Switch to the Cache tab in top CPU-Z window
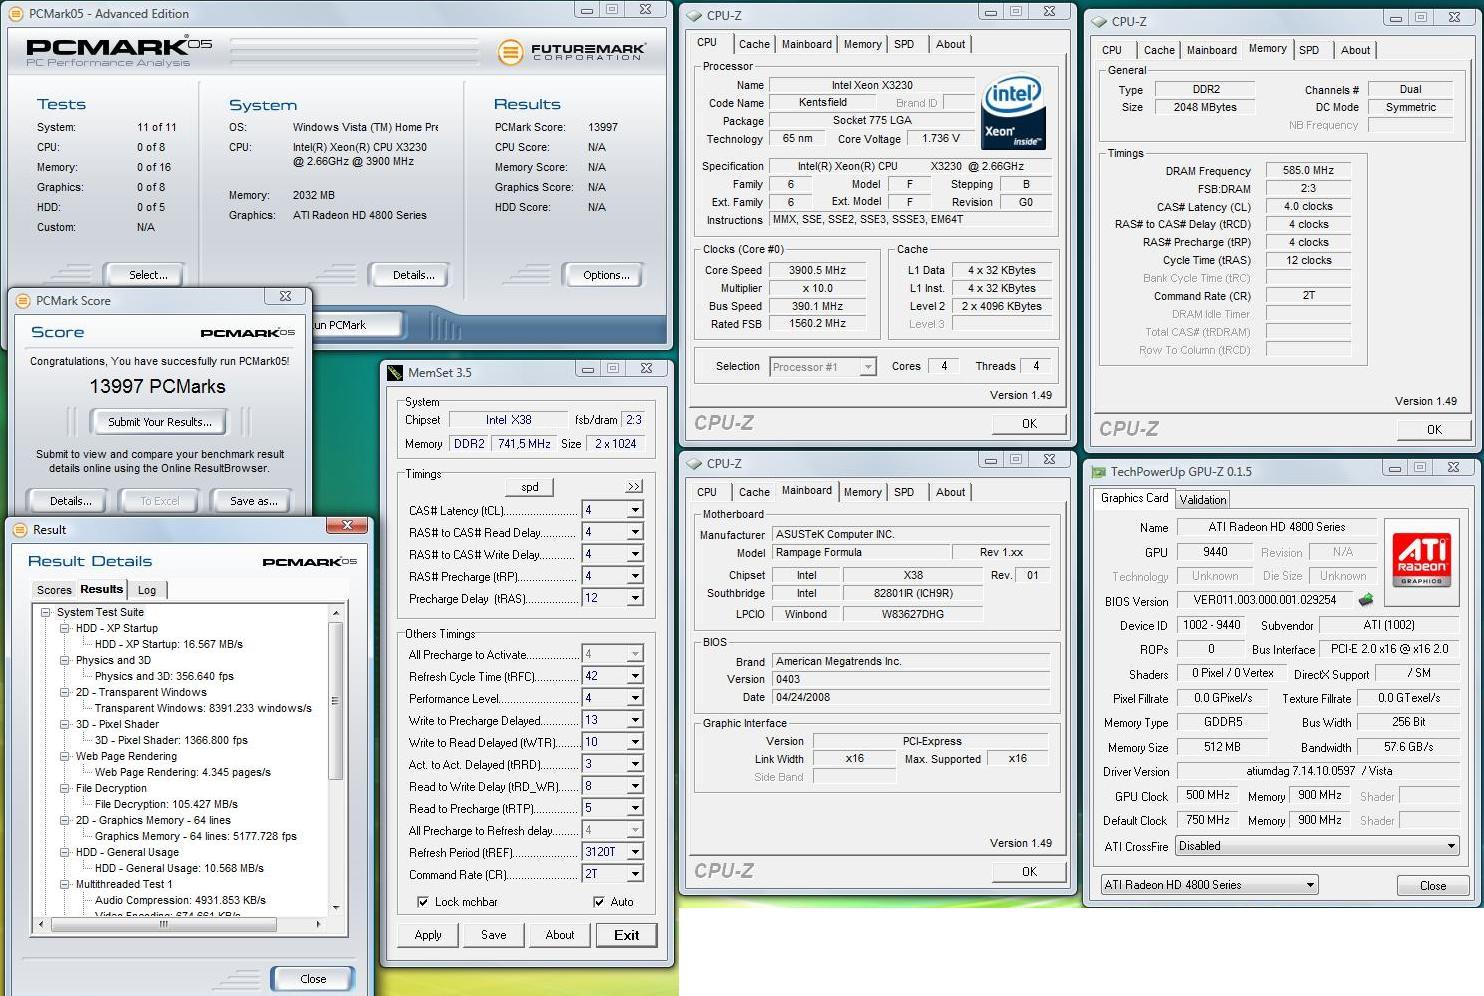Image resolution: width=1484 pixels, height=996 pixels. click(x=754, y=44)
